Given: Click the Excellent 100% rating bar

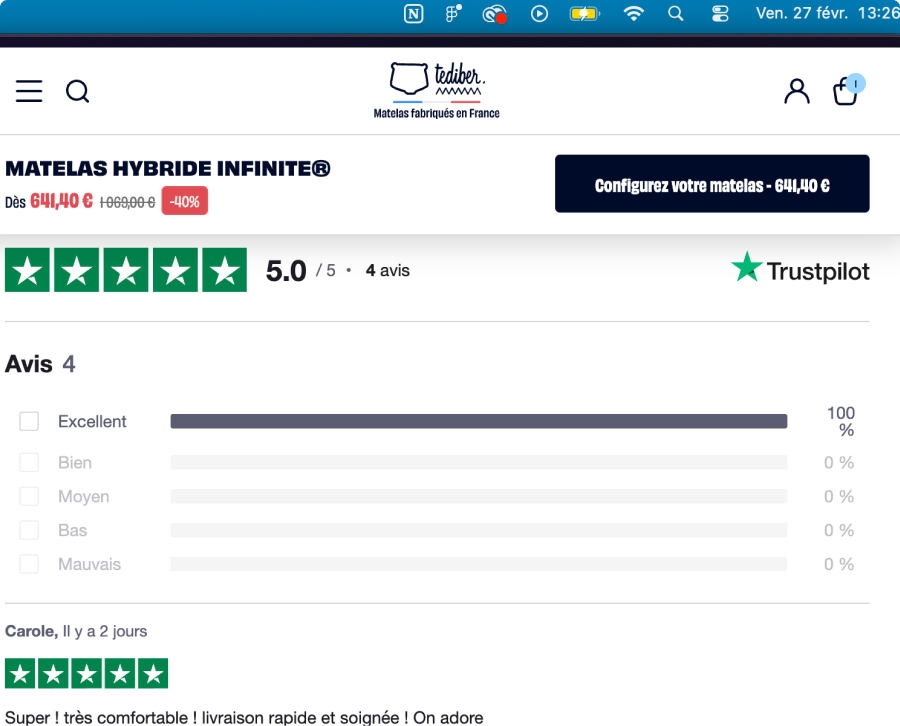Looking at the screenshot, I should click(x=479, y=421).
